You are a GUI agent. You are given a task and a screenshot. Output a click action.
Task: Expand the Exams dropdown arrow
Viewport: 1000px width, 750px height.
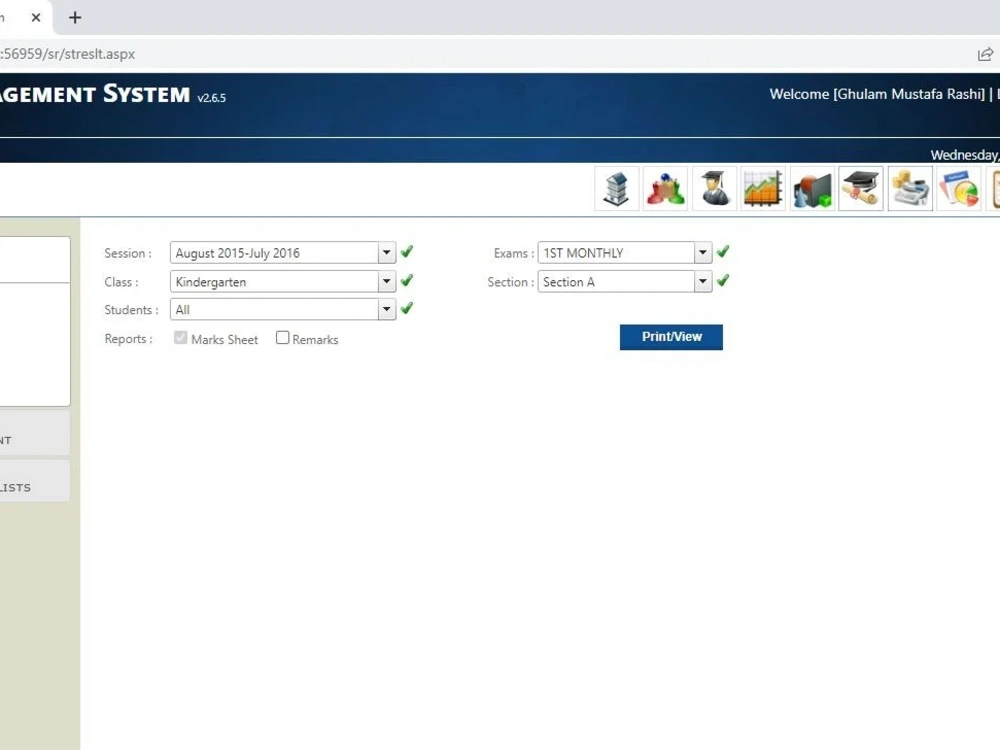click(x=703, y=253)
